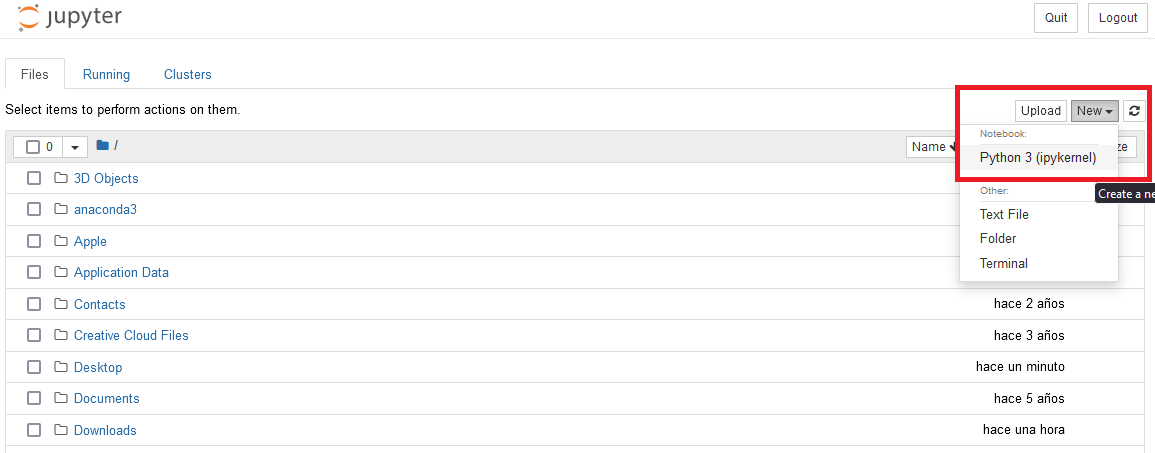The image size is (1155, 453).
Task: Toggle the select-all items checkbox
Action: point(33,147)
